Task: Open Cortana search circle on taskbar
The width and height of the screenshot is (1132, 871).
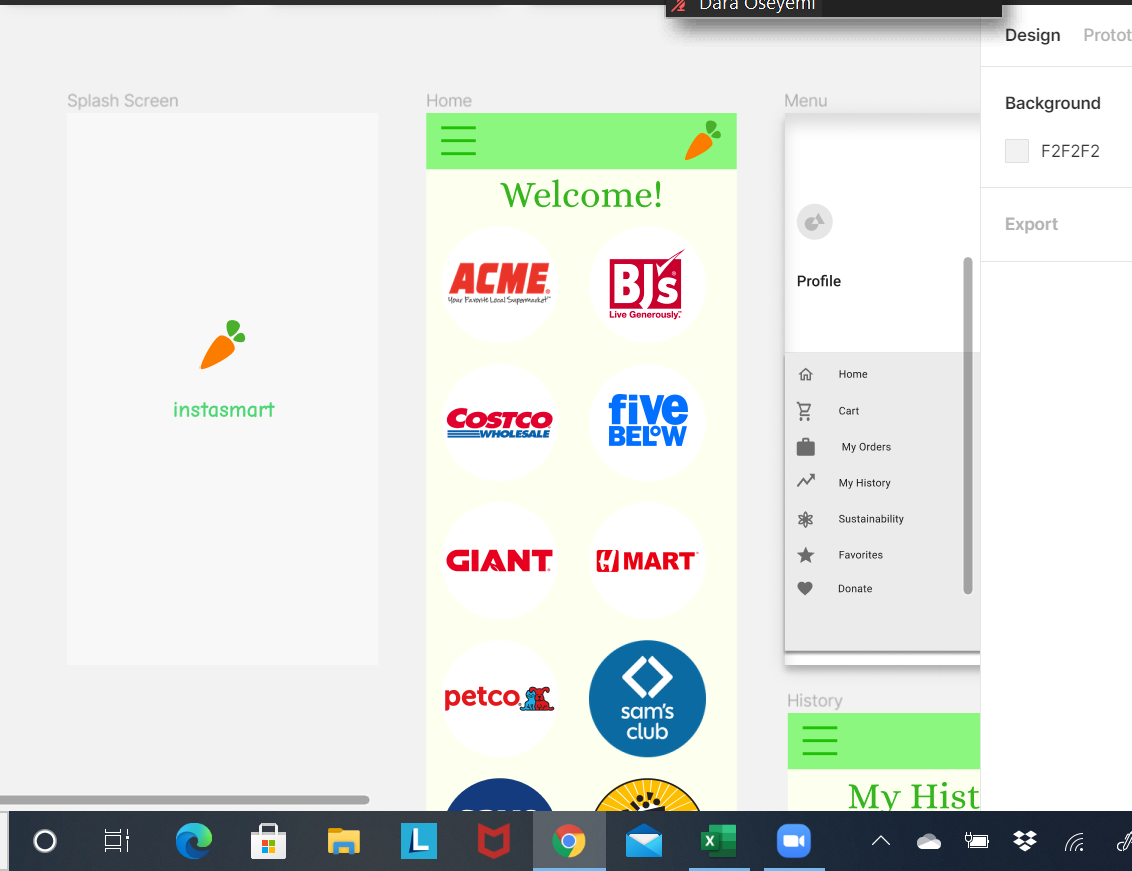Action: pos(45,841)
